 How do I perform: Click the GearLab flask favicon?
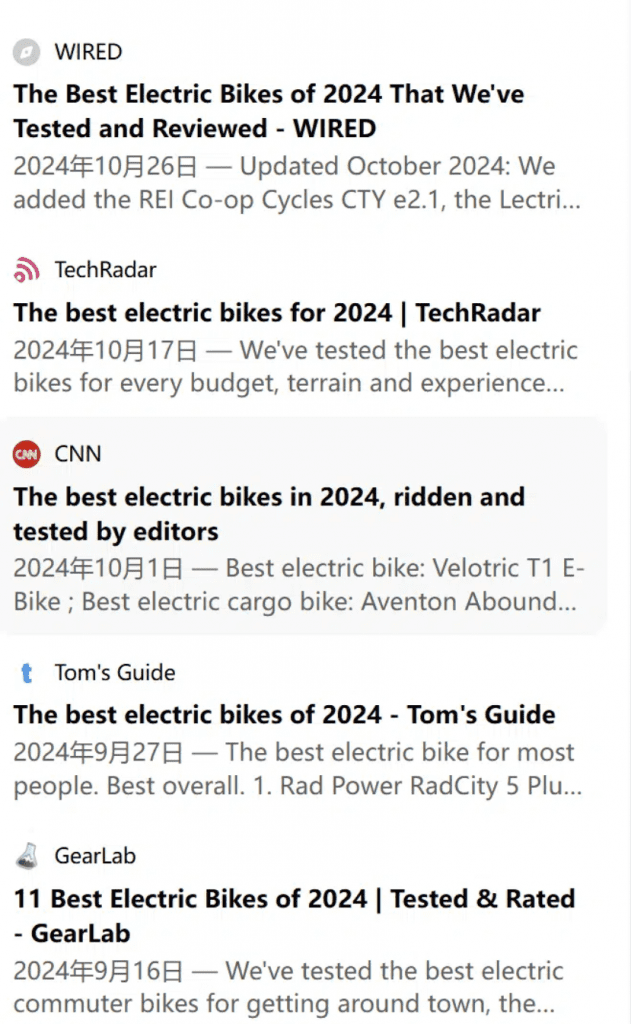tap(26, 856)
